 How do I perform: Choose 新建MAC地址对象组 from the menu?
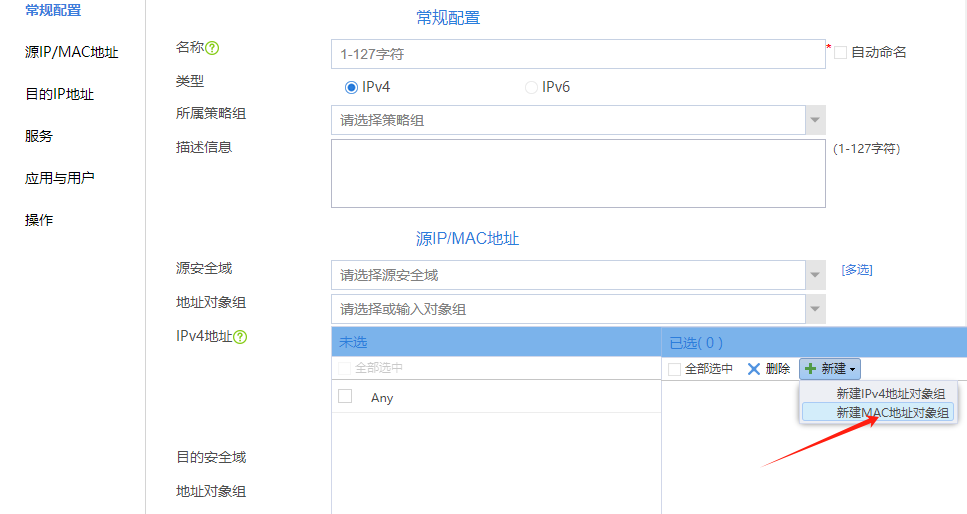(x=894, y=412)
